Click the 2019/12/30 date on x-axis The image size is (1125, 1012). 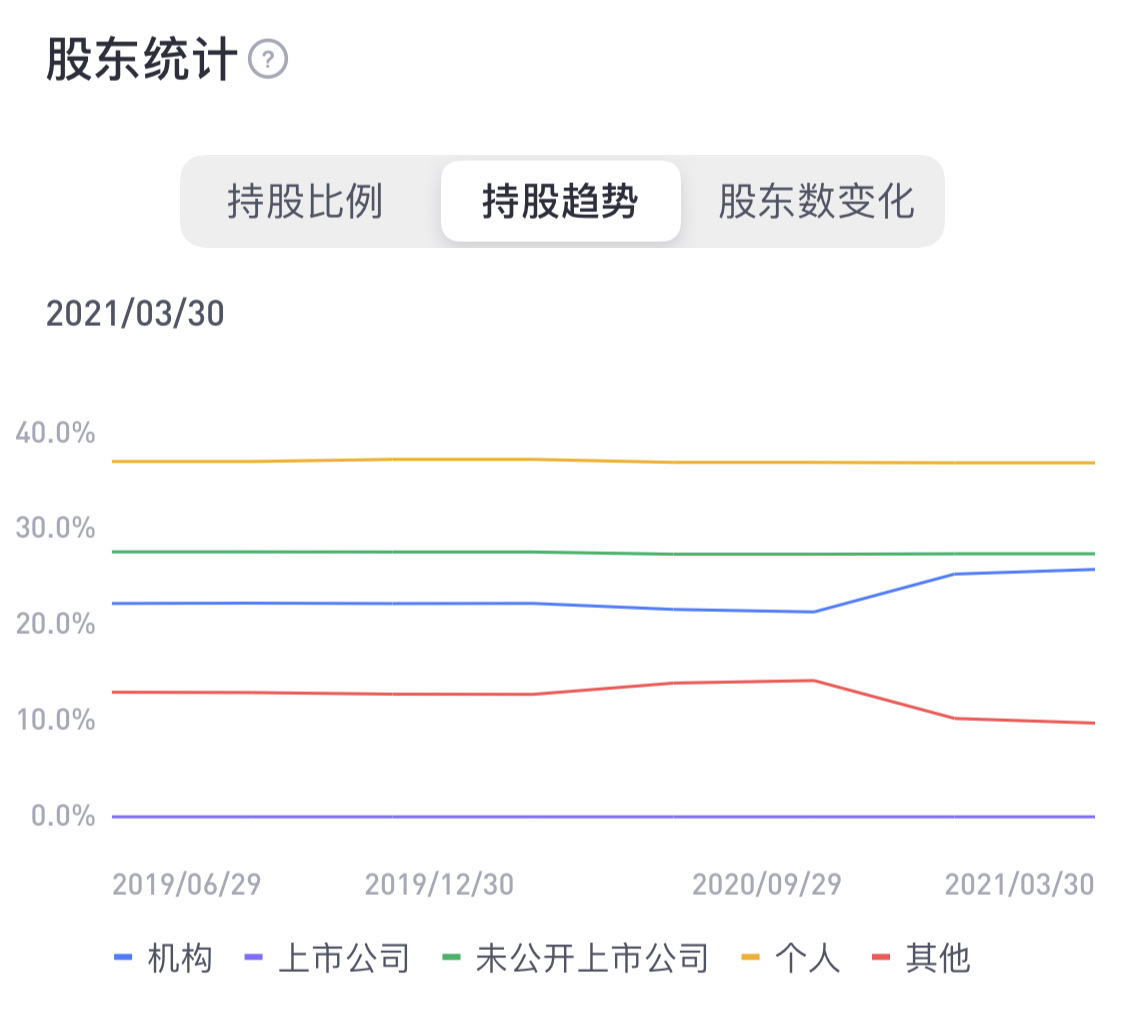click(440, 885)
